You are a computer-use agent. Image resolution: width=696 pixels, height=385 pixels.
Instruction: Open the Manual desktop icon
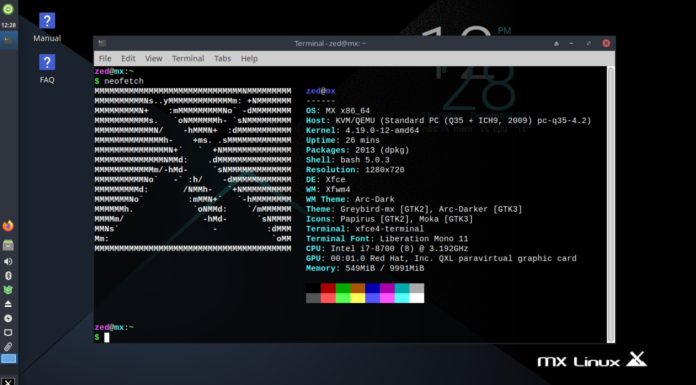[x=47, y=27]
